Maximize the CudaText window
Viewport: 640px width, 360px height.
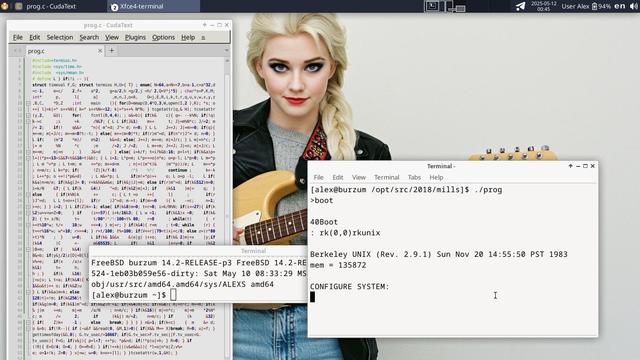pyautogui.click(x=219, y=25)
